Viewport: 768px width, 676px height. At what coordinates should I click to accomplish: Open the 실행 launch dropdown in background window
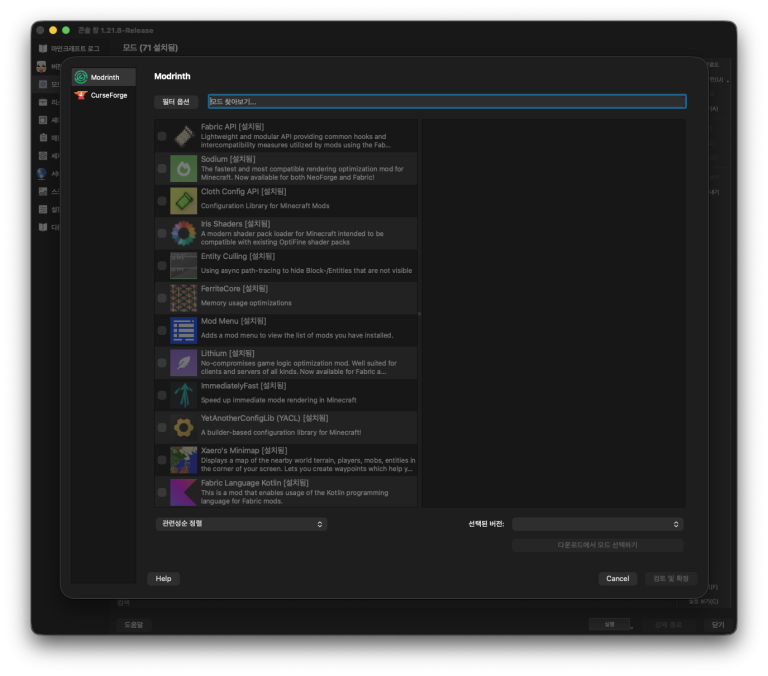(x=631, y=627)
